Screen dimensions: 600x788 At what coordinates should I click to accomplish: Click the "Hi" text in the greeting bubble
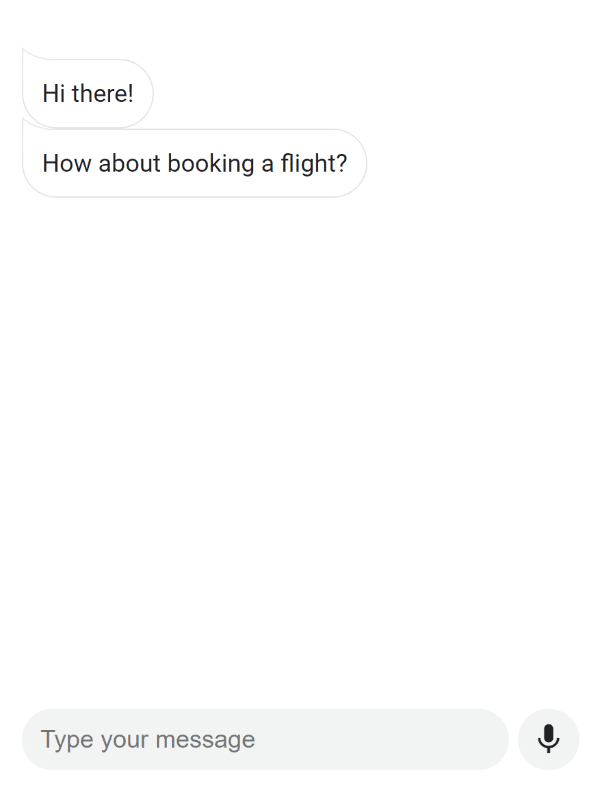(54, 93)
